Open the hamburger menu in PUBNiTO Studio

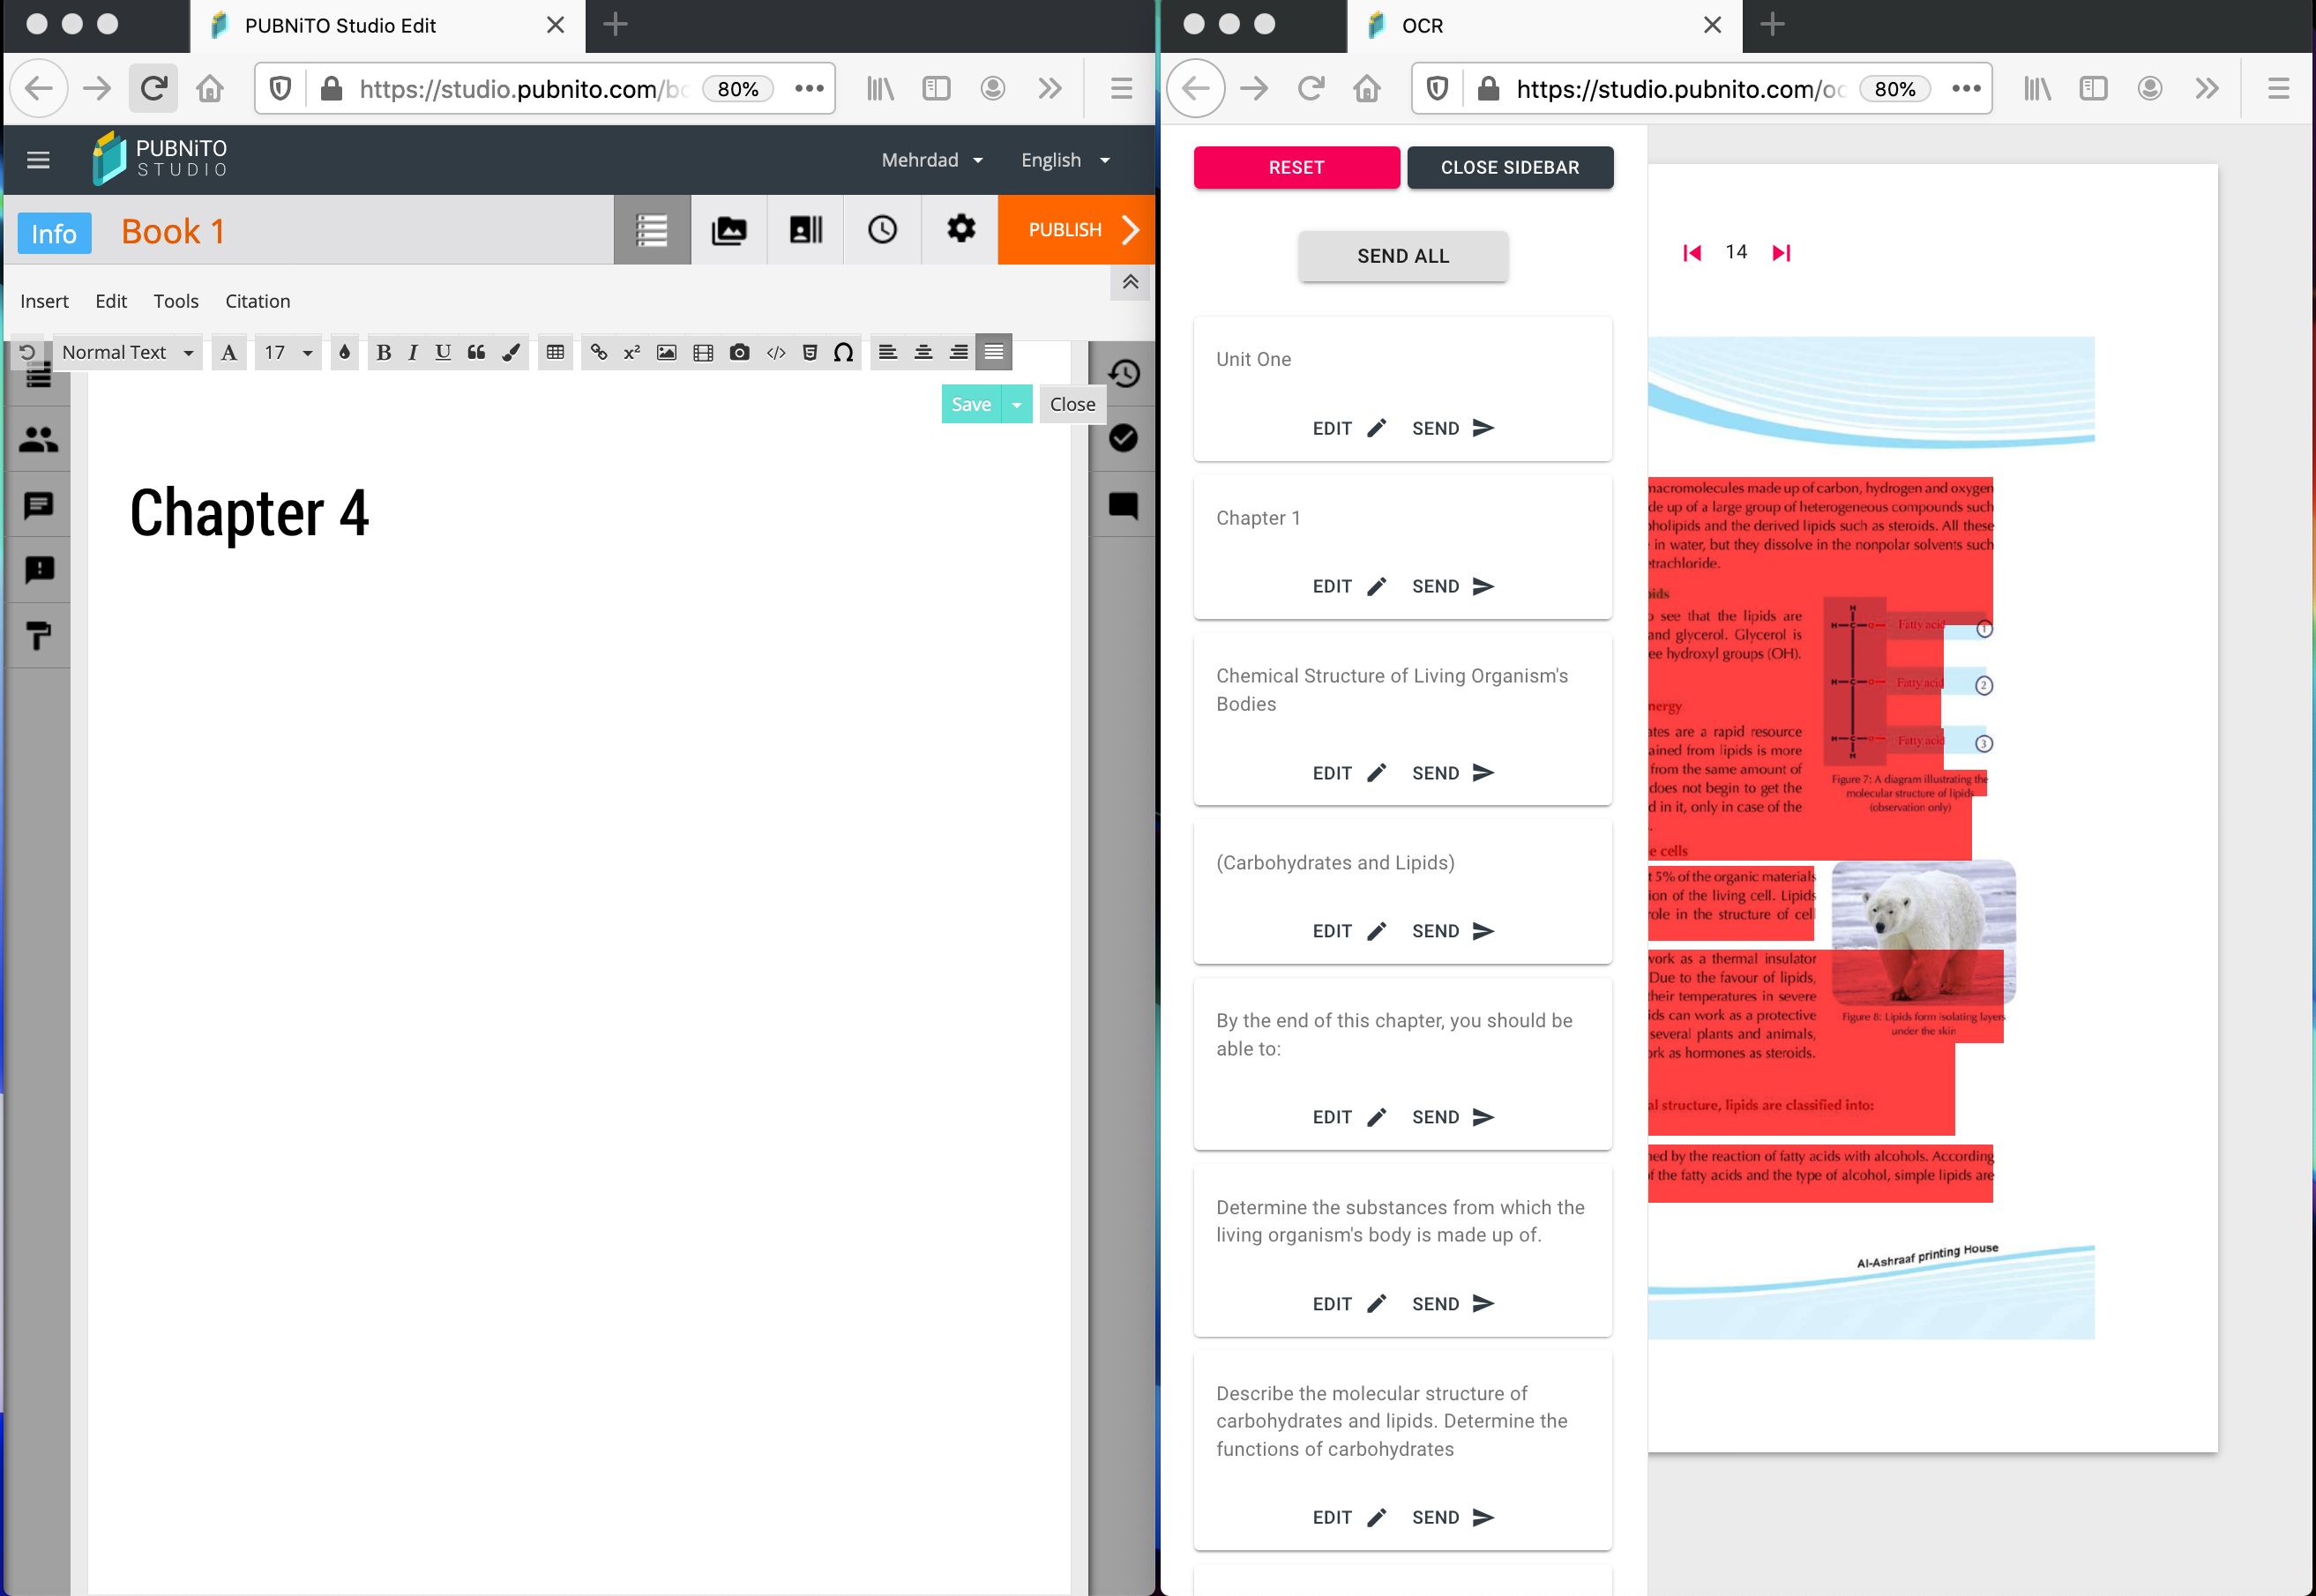coord(38,160)
